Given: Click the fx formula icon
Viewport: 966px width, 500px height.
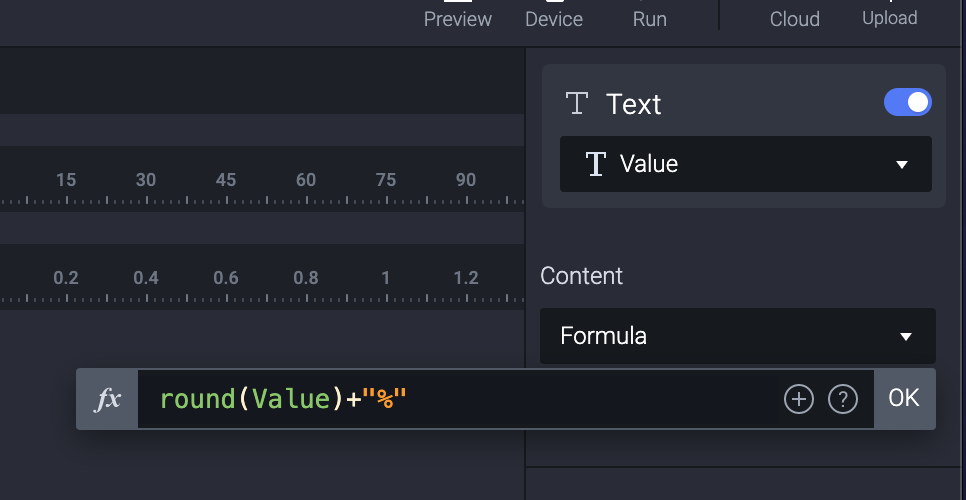Looking at the screenshot, I should tap(107, 399).
